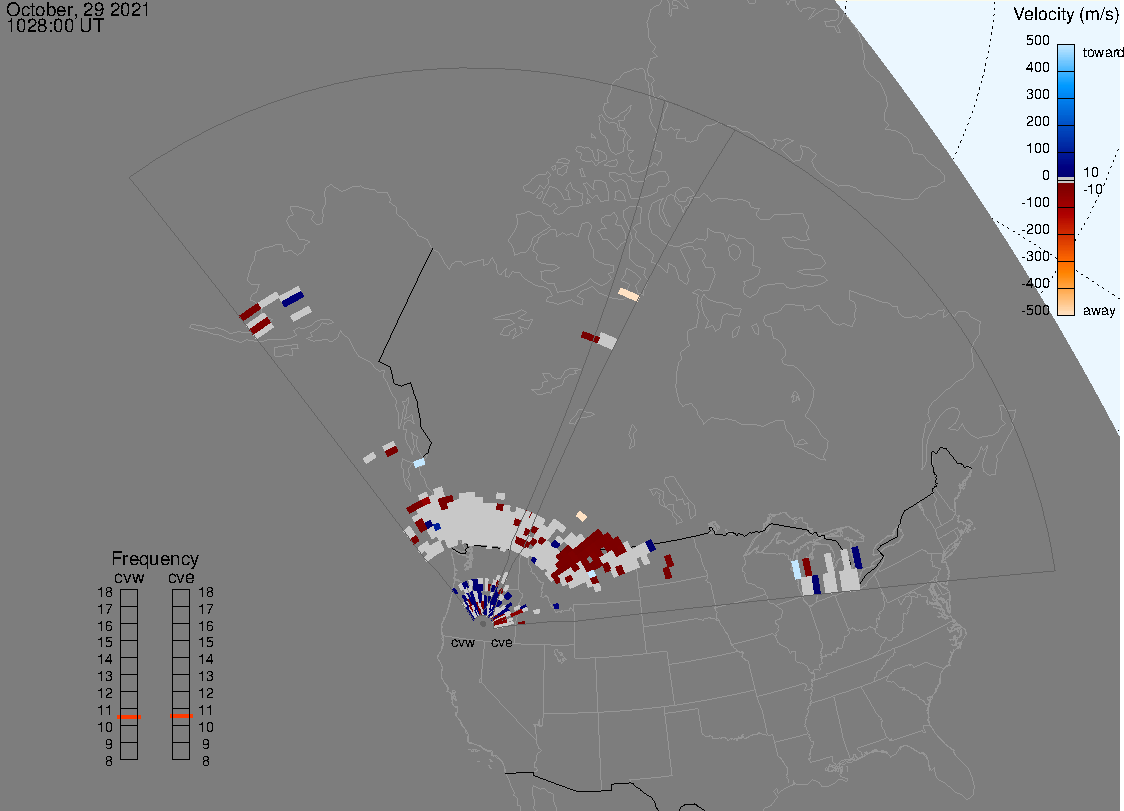The height and width of the screenshot is (811, 1124).
Task: Pick the pale peach -400 to -500 color bar segment
Action: click(1066, 302)
